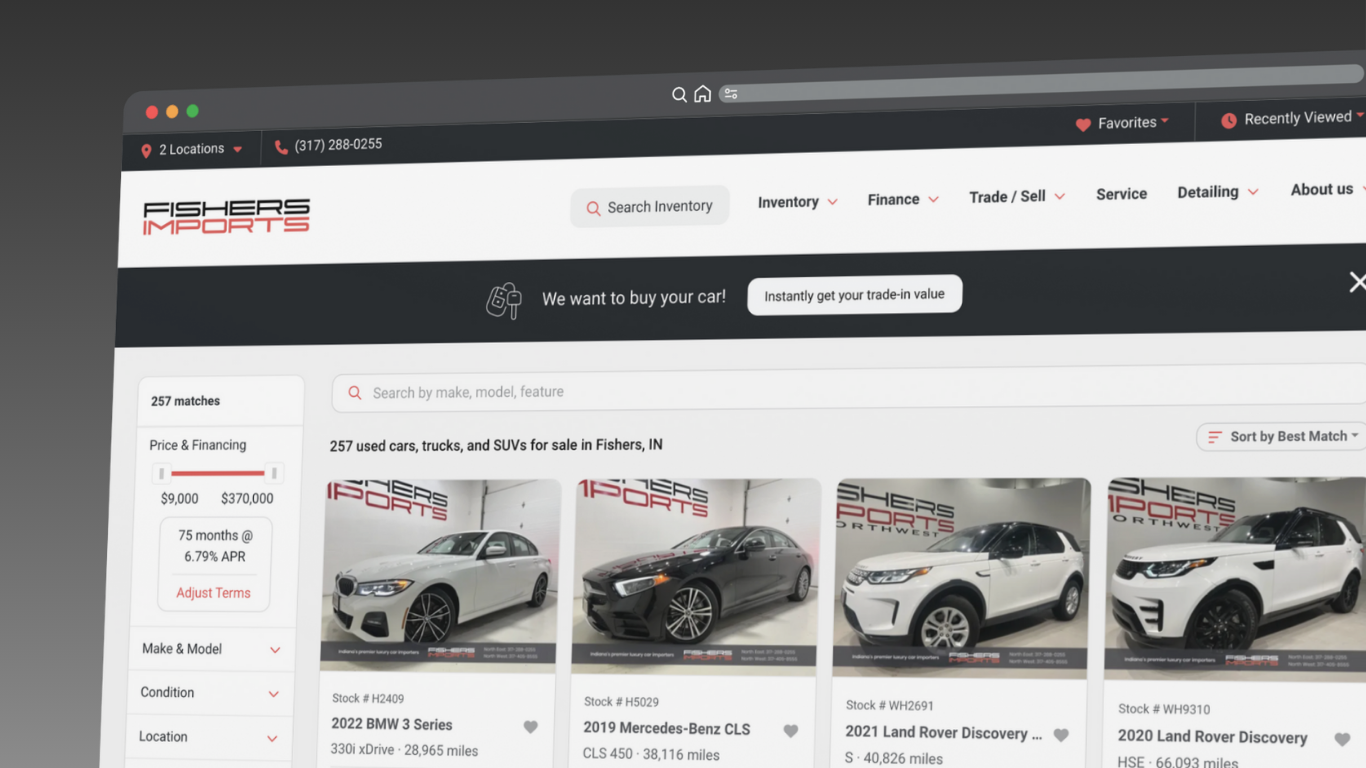The image size is (1366, 768).
Task: Open the Trade / Sell menu
Action: click(1017, 197)
